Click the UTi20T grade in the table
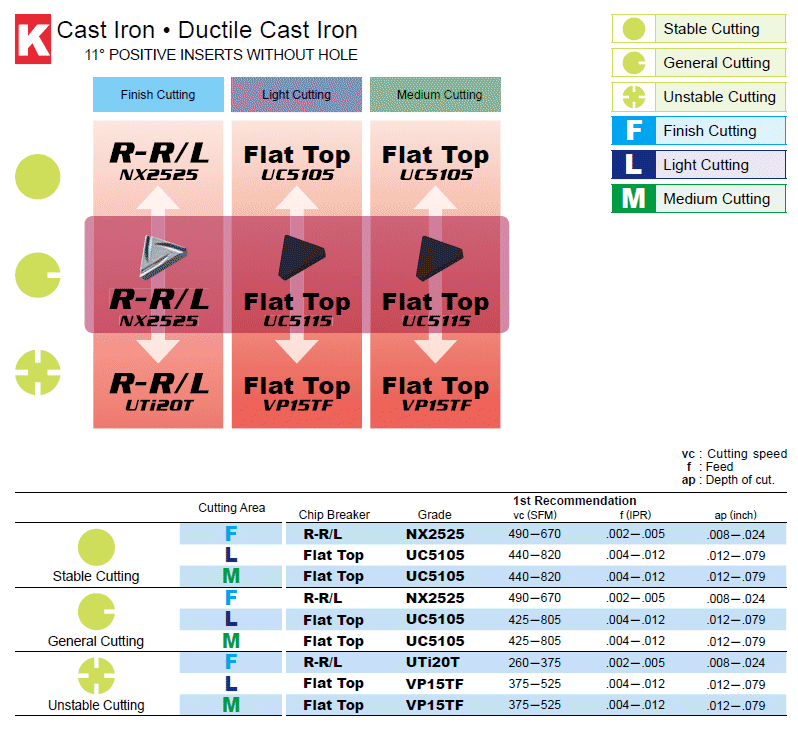 (434, 662)
